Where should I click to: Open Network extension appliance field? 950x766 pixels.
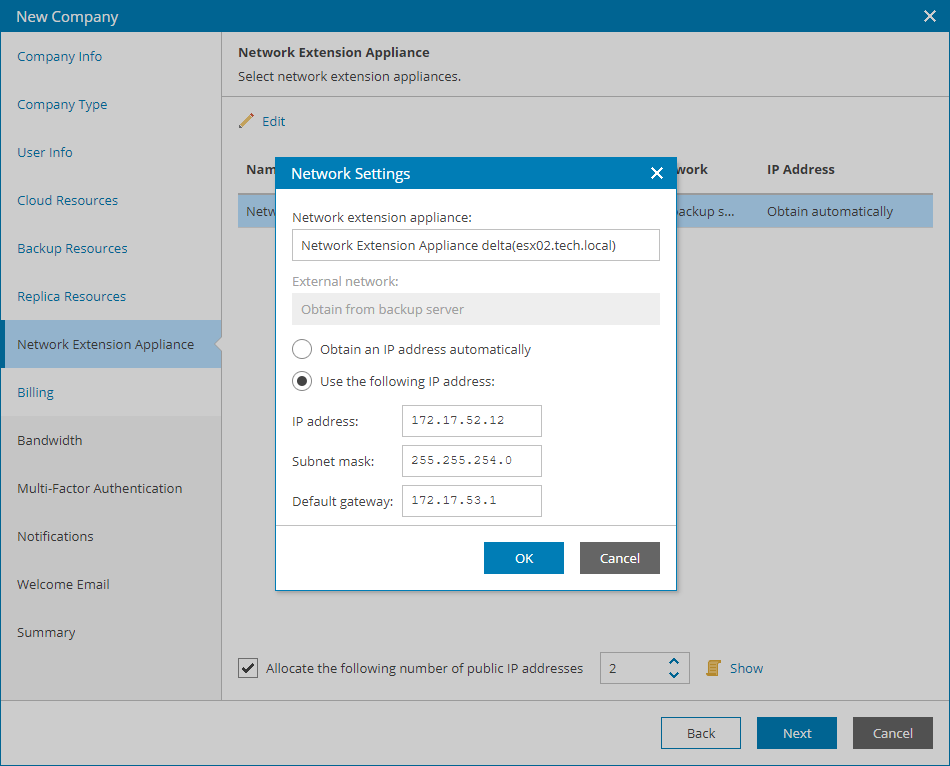tap(476, 245)
